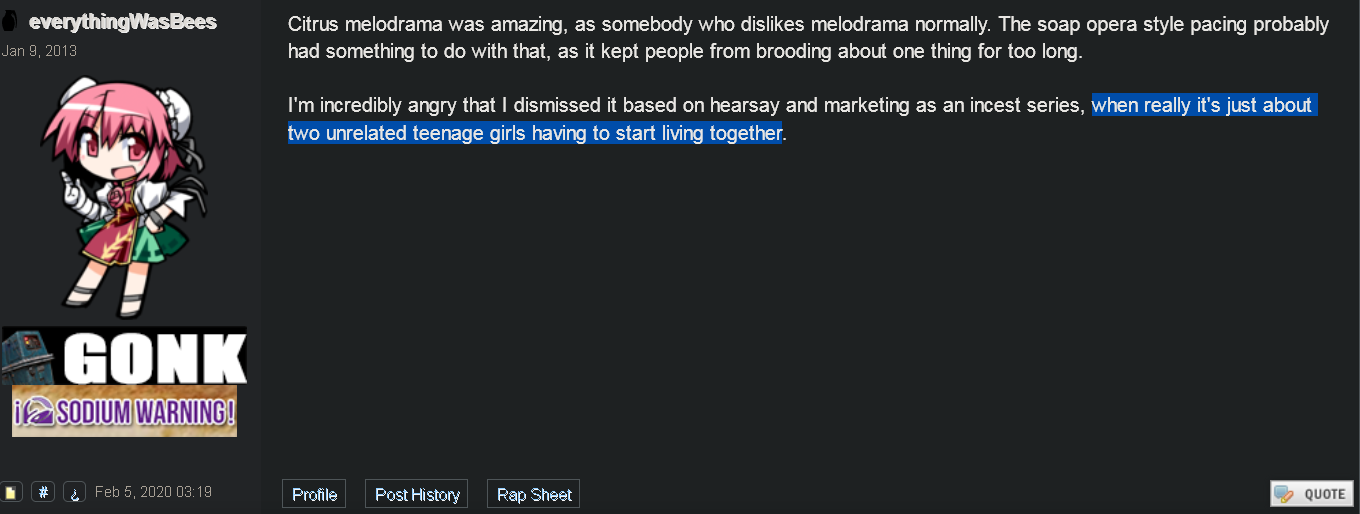Click the speech bubble icon on Quote button
This screenshot has height=514, width=1360.
click(1284, 494)
